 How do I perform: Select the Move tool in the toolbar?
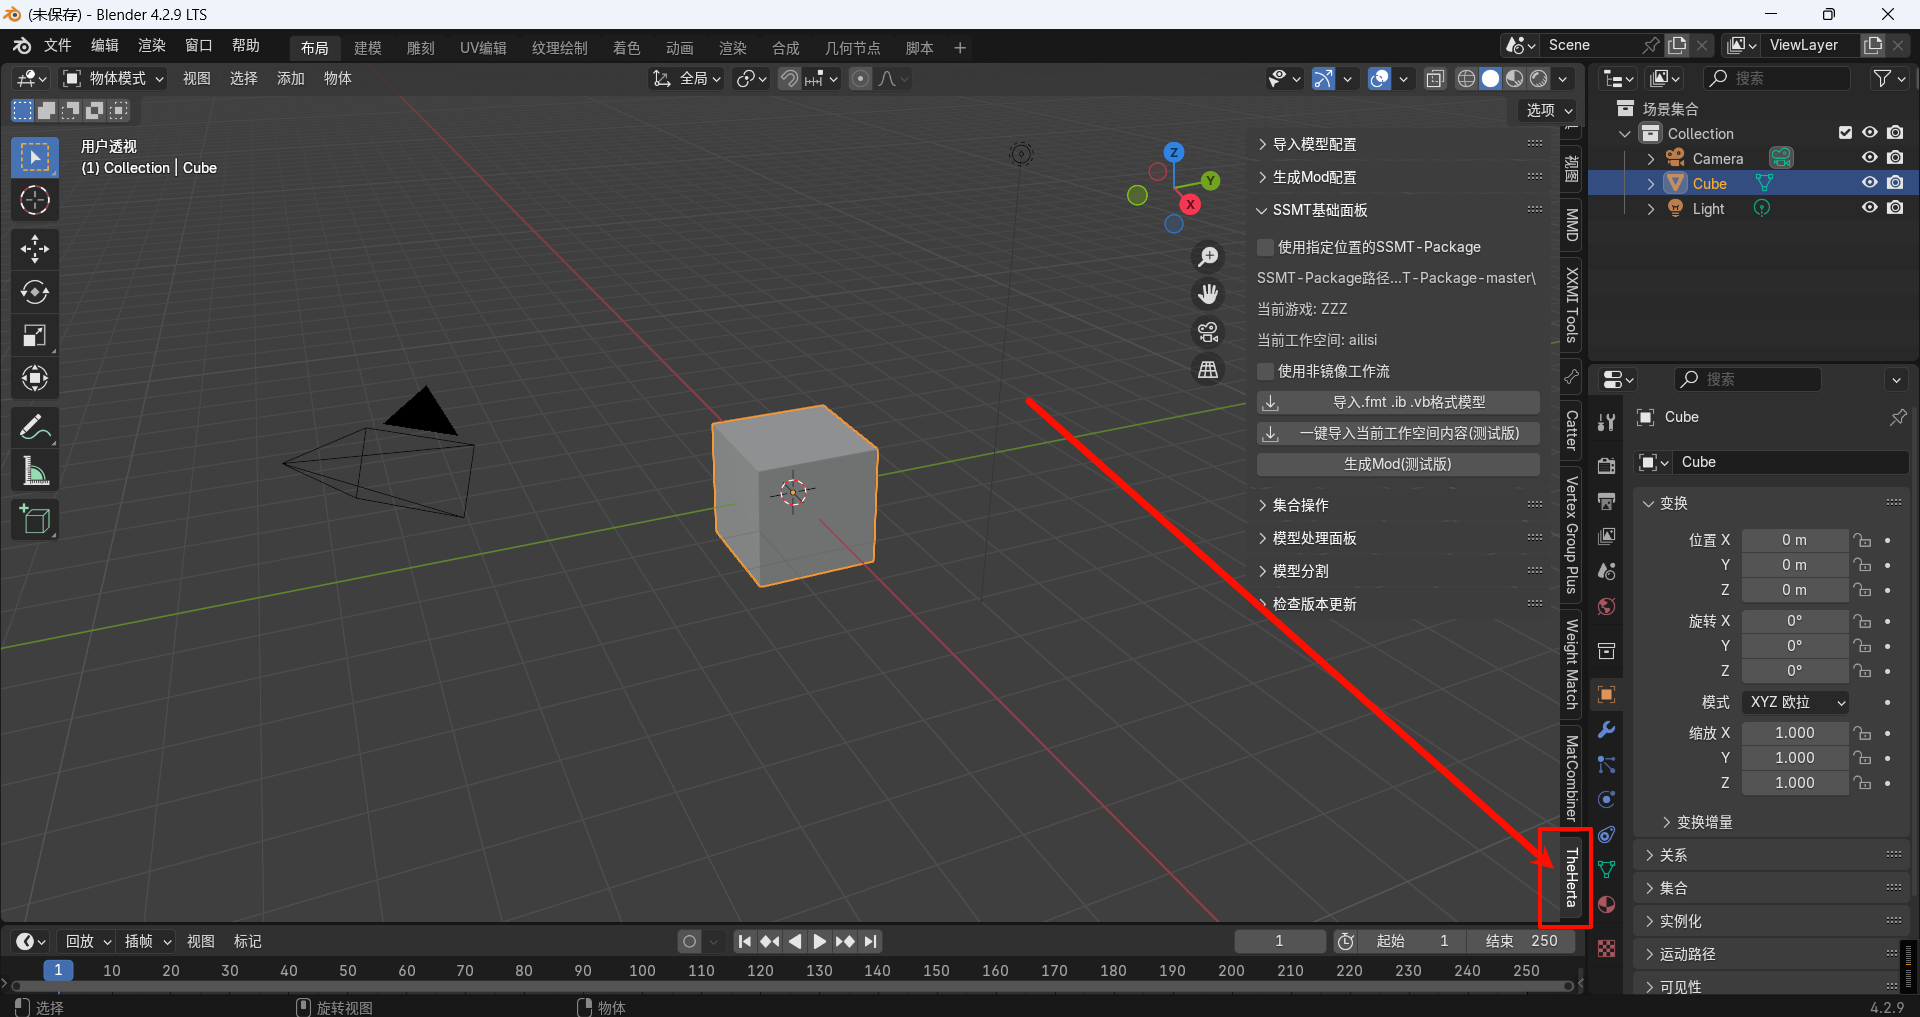pyautogui.click(x=35, y=249)
